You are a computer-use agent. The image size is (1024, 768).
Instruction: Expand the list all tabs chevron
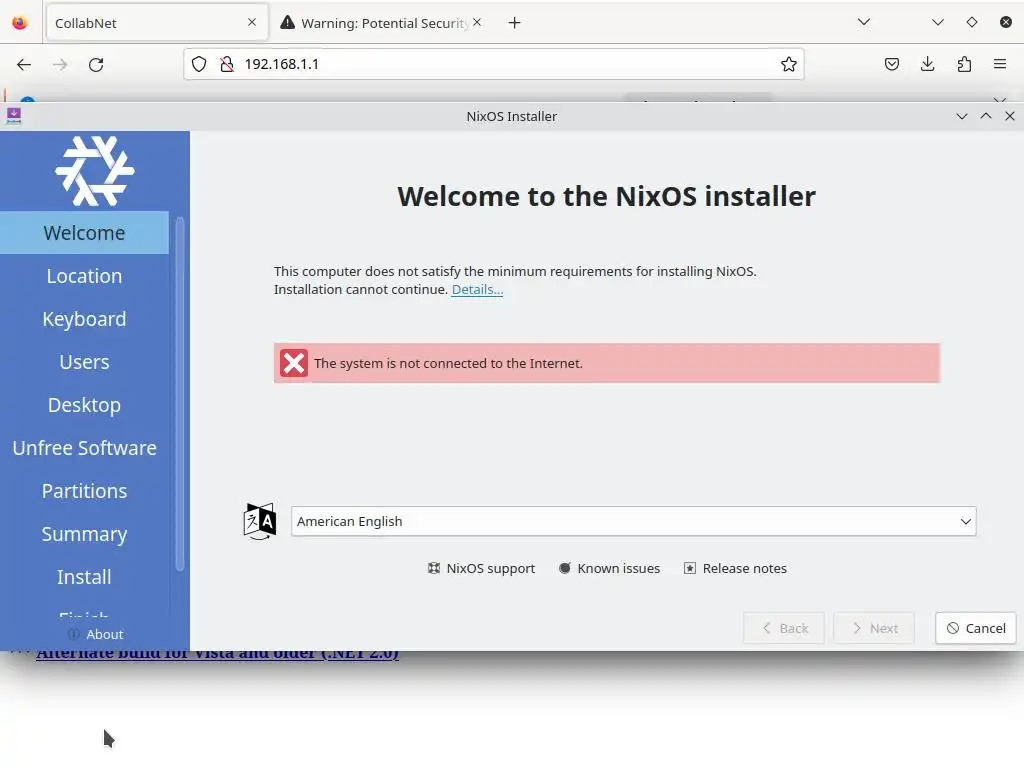864,22
